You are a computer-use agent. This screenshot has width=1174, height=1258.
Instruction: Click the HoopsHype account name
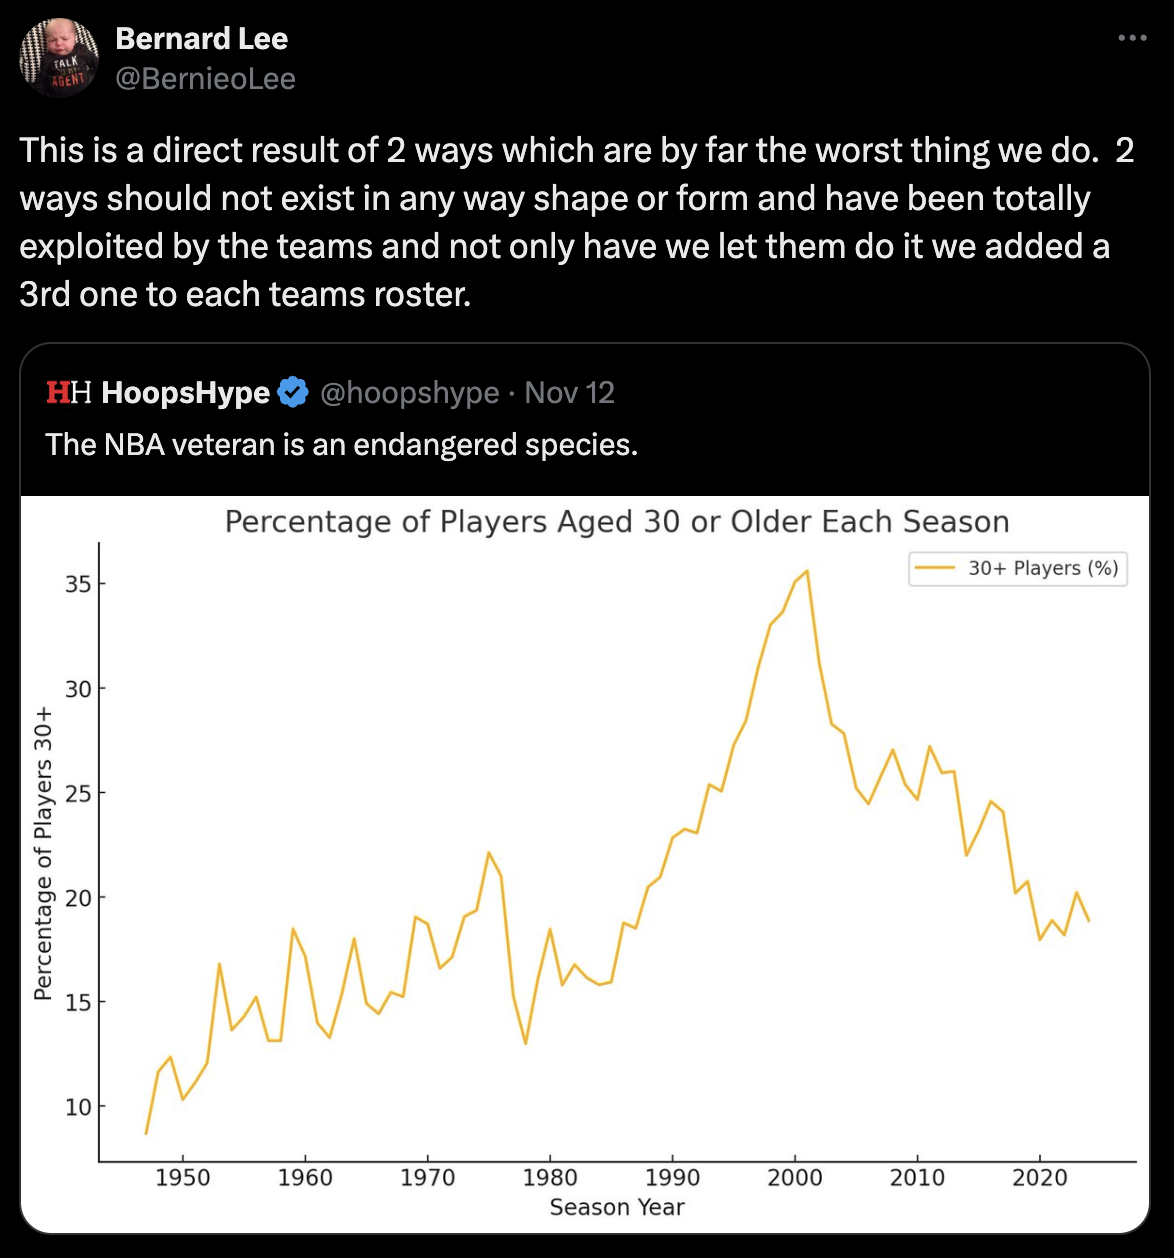tap(186, 393)
